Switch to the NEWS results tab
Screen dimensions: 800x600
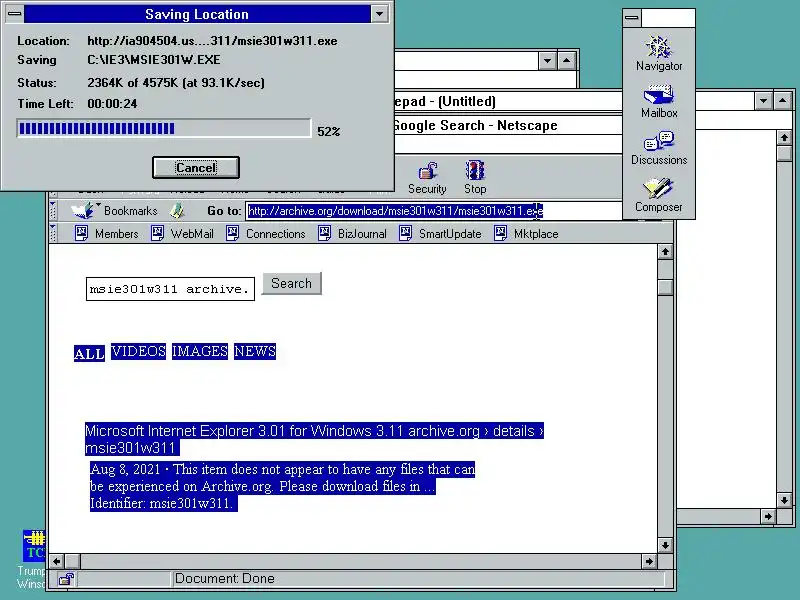pyautogui.click(x=255, y=351)
